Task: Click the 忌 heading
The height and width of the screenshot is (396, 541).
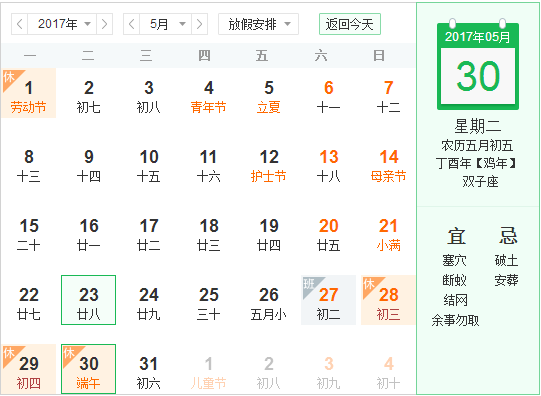Action: (508, 236)
